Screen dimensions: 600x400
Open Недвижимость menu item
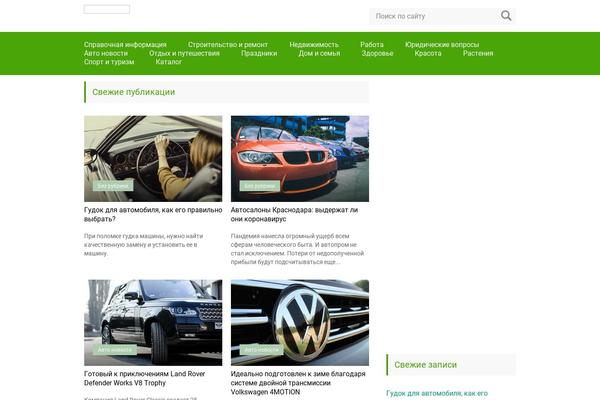point(314,45)
